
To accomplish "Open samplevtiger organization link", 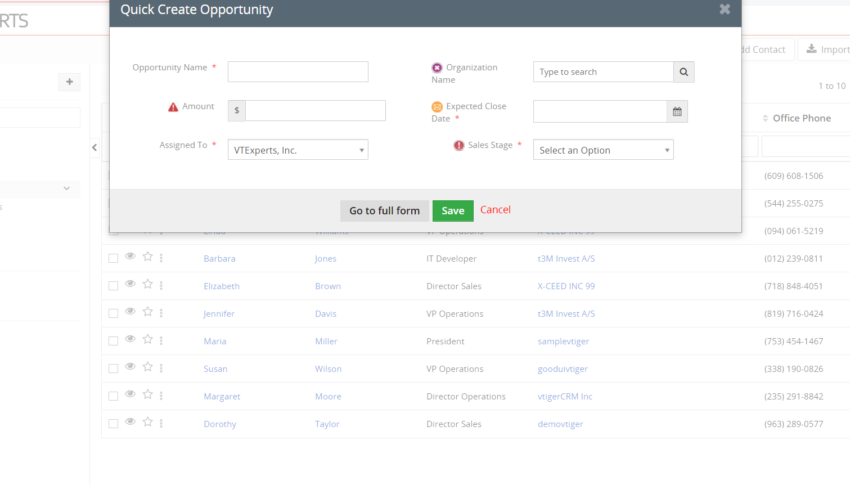I will point(563,341).
